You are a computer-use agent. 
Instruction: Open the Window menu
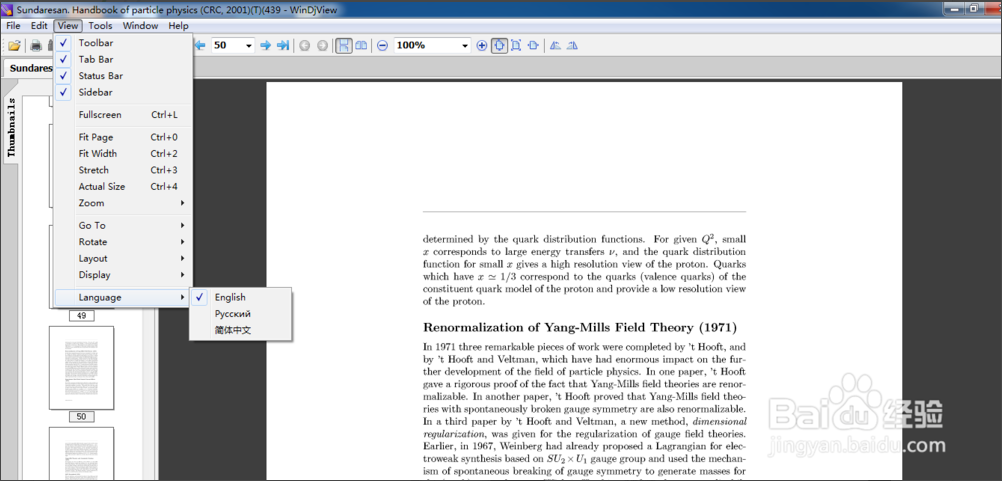[141, 26]
